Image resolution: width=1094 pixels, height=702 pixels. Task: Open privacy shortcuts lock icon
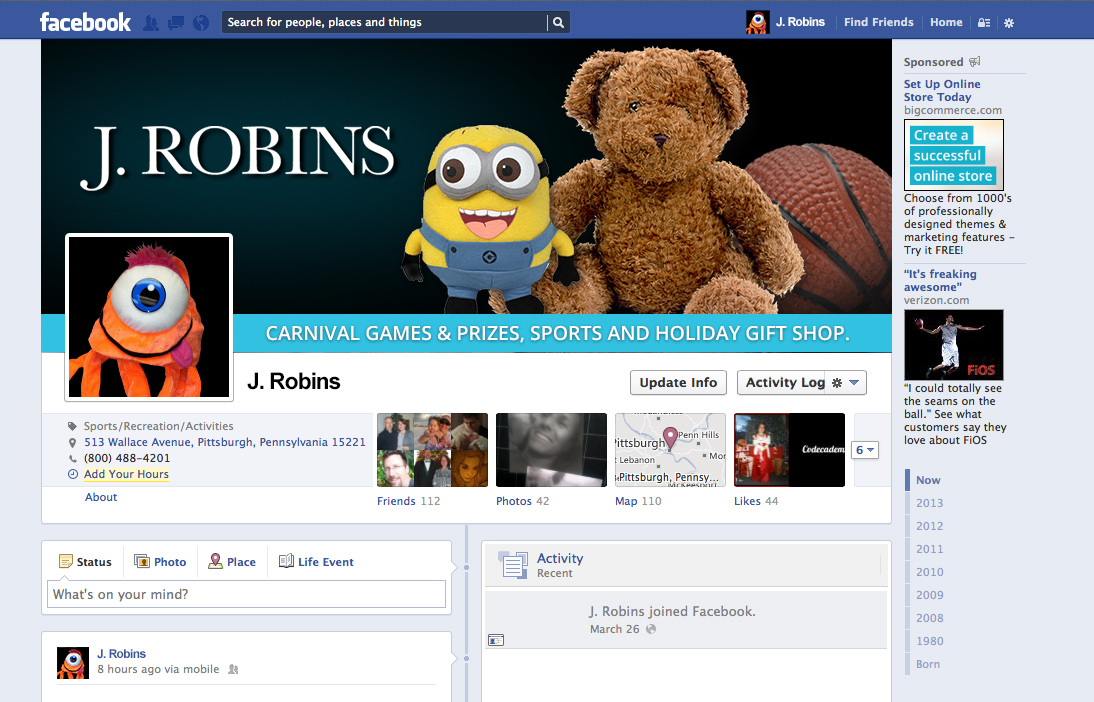pyautogui.click(x=984, y=22)
